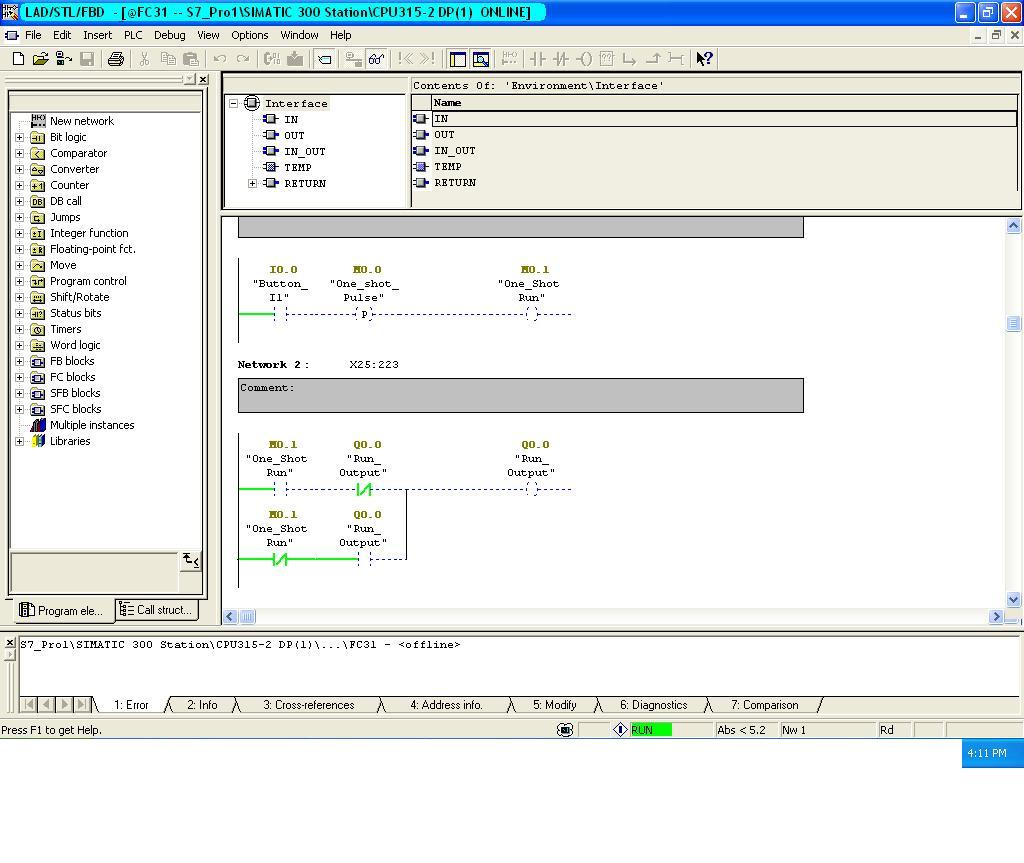Expand the Timers folder in the element catalog
Viewport: 1024px width, 863px height.
18,329
